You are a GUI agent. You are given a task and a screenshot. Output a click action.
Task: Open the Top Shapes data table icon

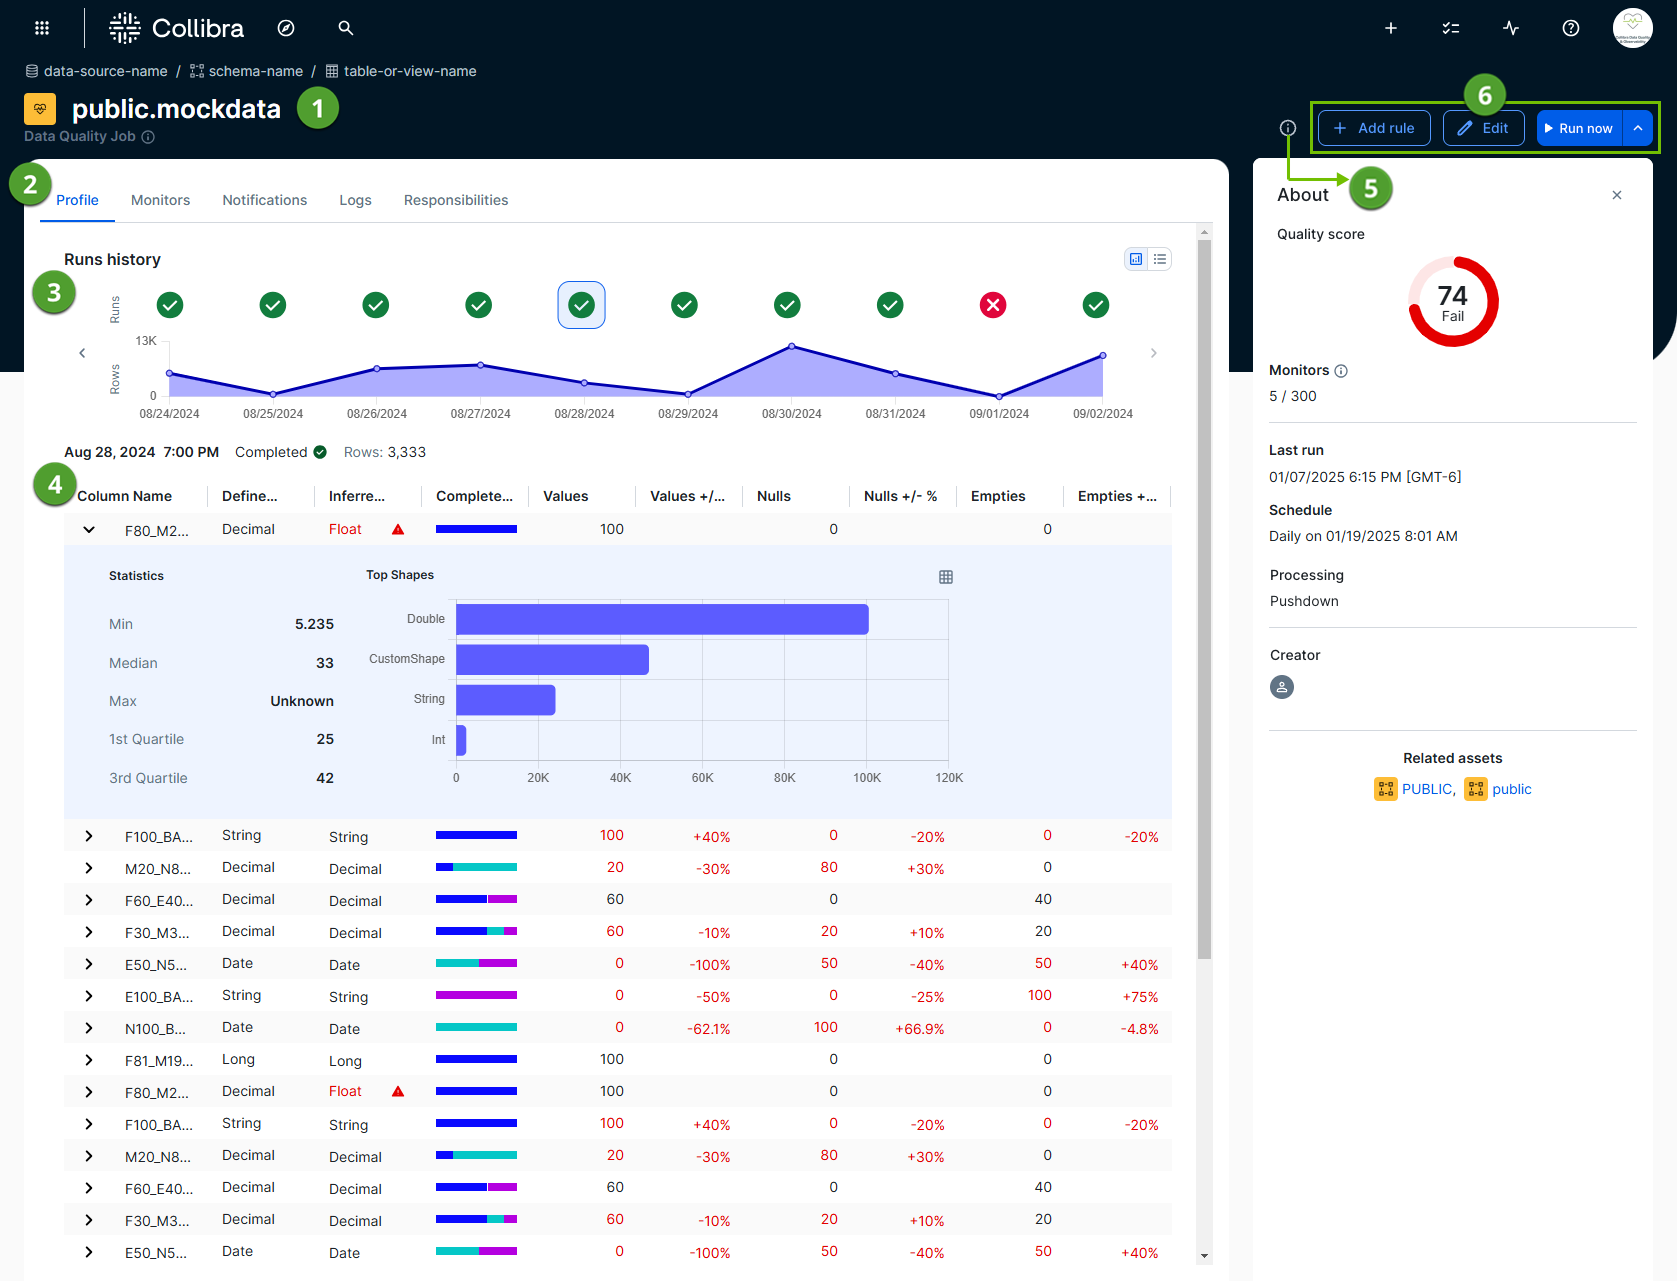(945, 576)
